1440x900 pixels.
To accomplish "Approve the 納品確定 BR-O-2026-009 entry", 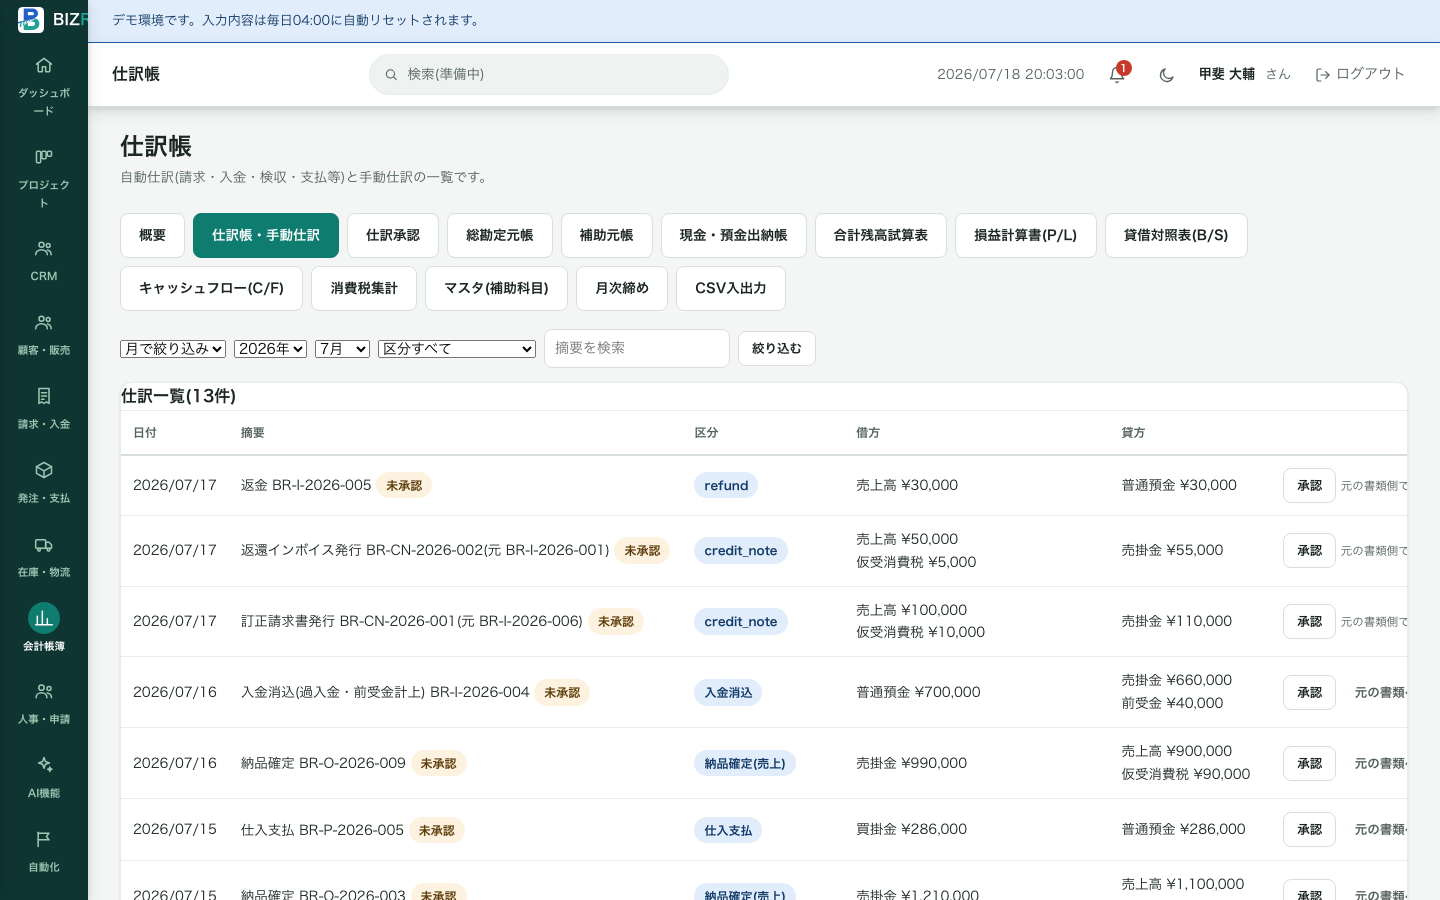I will (1309, 763).
